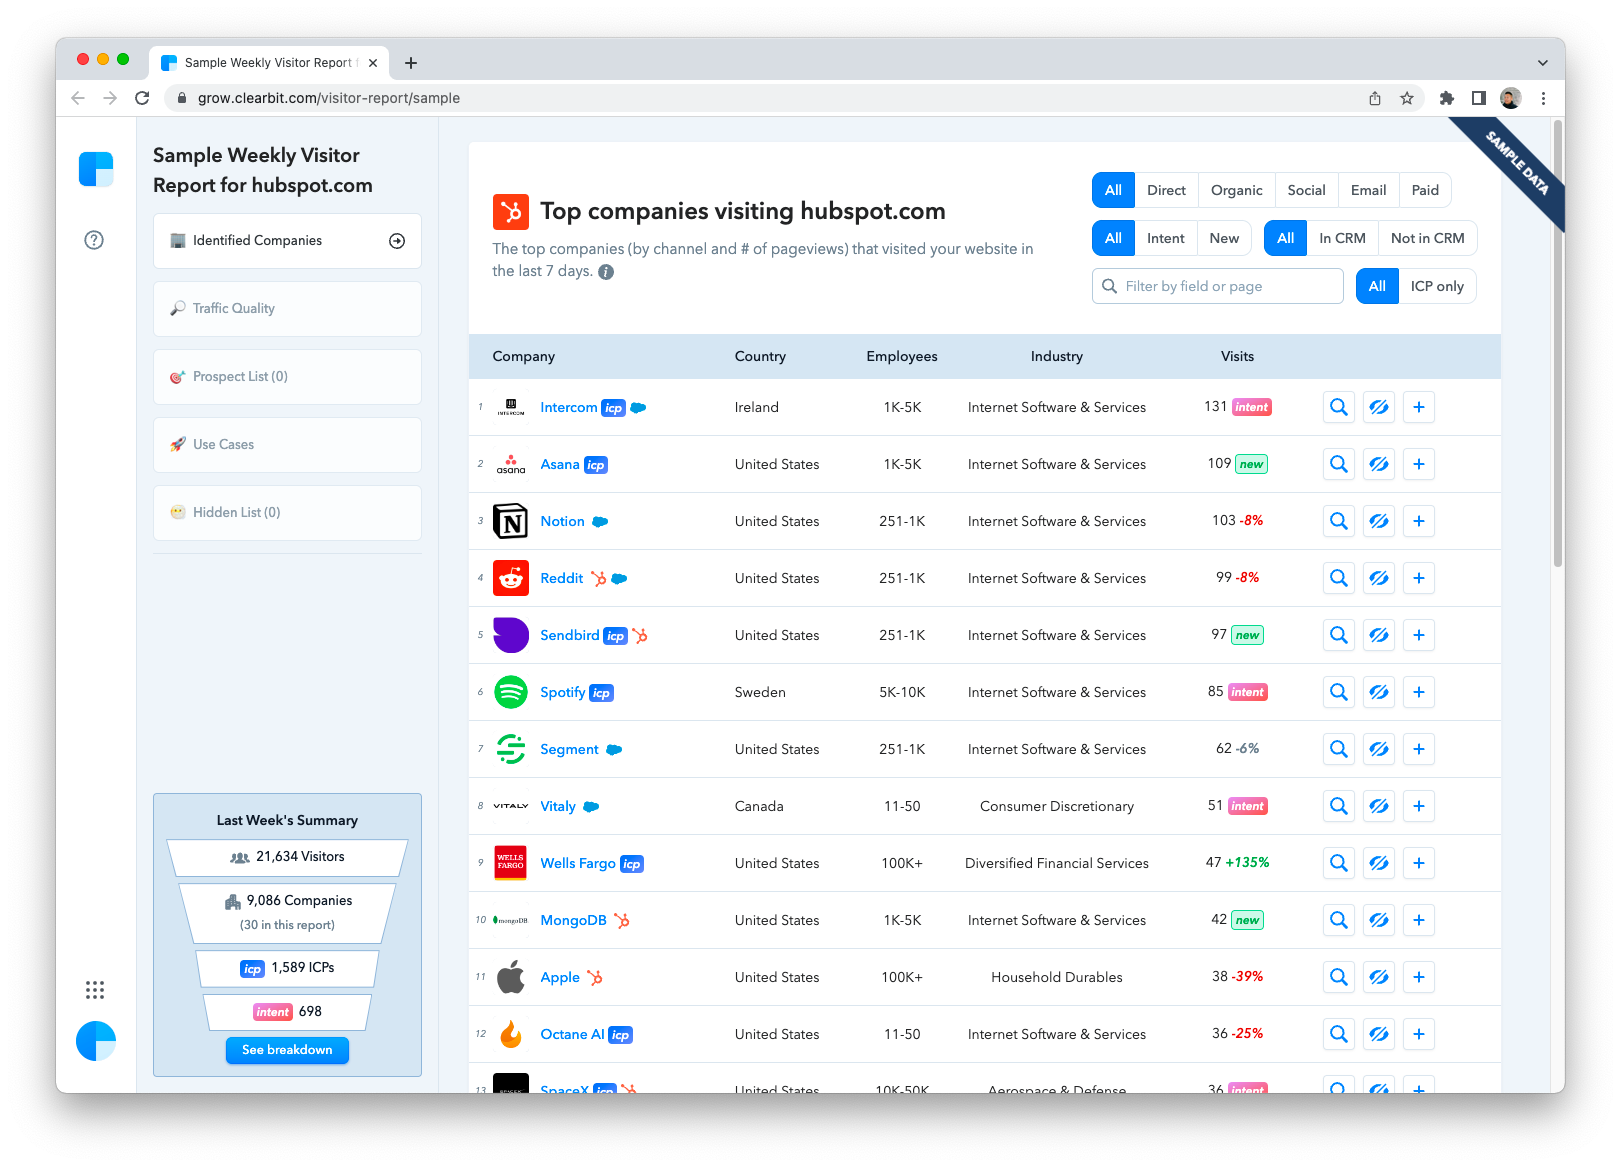The width and height of the screenshot is (1621, 1167).
Task: Hide Notion from the report
Action: click(x=1379, y=521)
